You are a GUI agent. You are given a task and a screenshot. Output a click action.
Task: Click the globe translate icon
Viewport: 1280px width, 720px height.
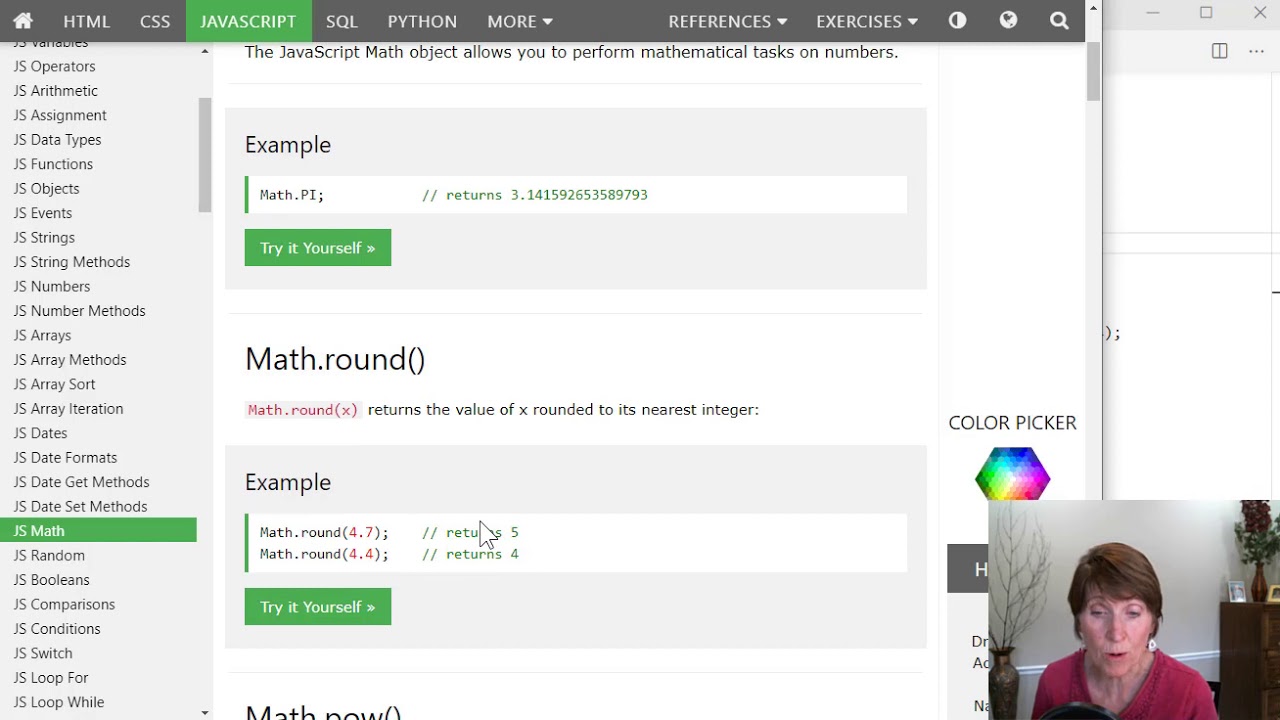(1008, 21)
